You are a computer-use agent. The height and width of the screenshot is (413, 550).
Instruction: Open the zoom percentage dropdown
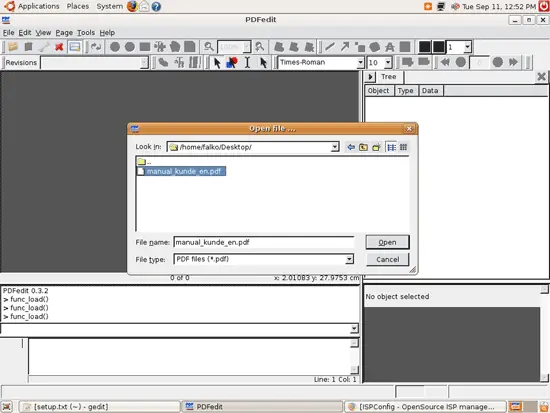click(247, 47)
